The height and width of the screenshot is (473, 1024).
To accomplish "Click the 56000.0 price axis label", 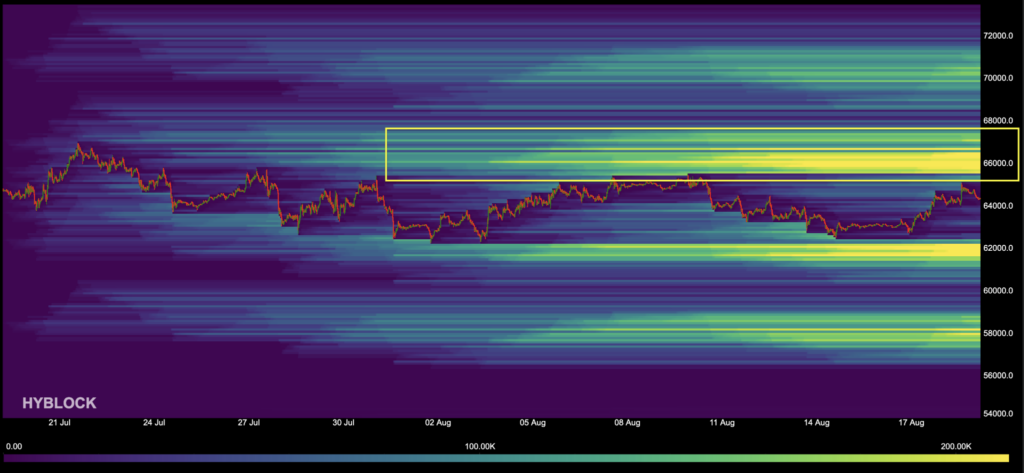I will (999, 376).
